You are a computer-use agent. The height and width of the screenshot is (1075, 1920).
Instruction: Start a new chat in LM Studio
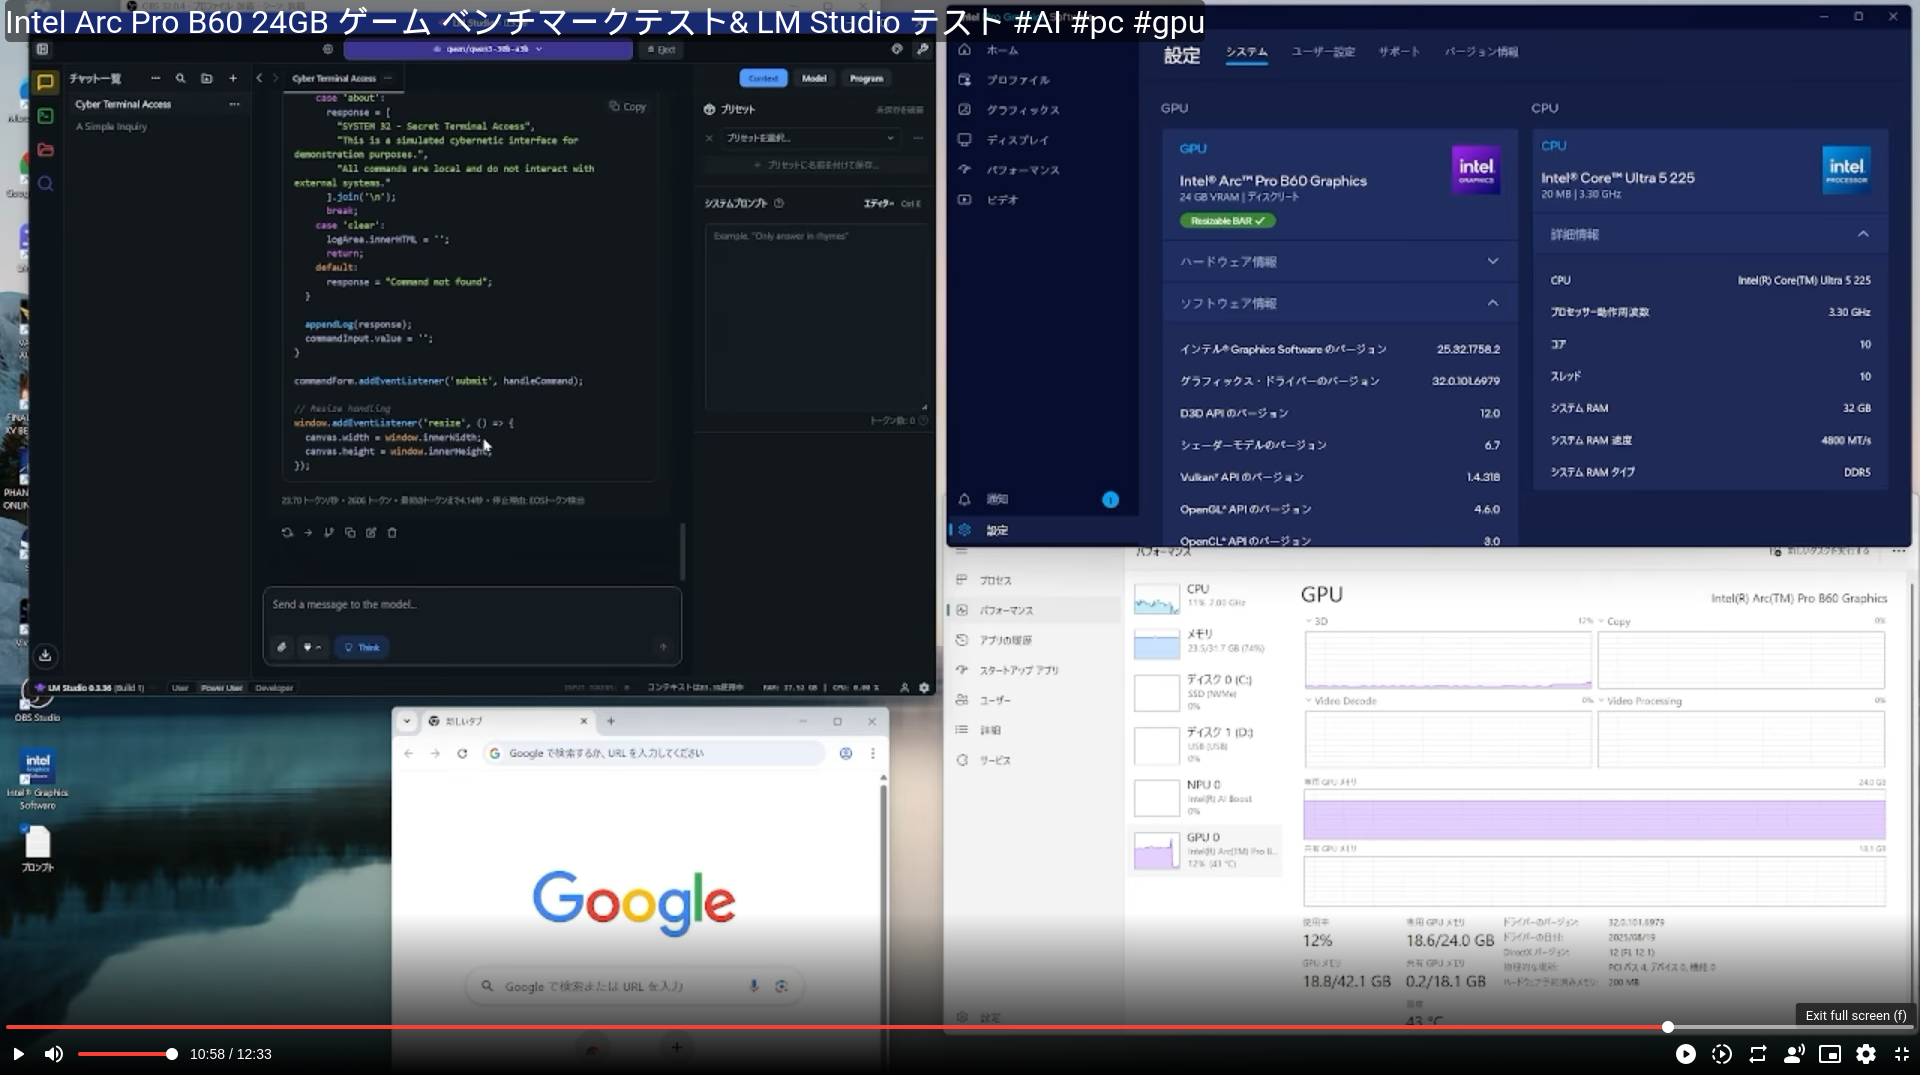point(233,78)
